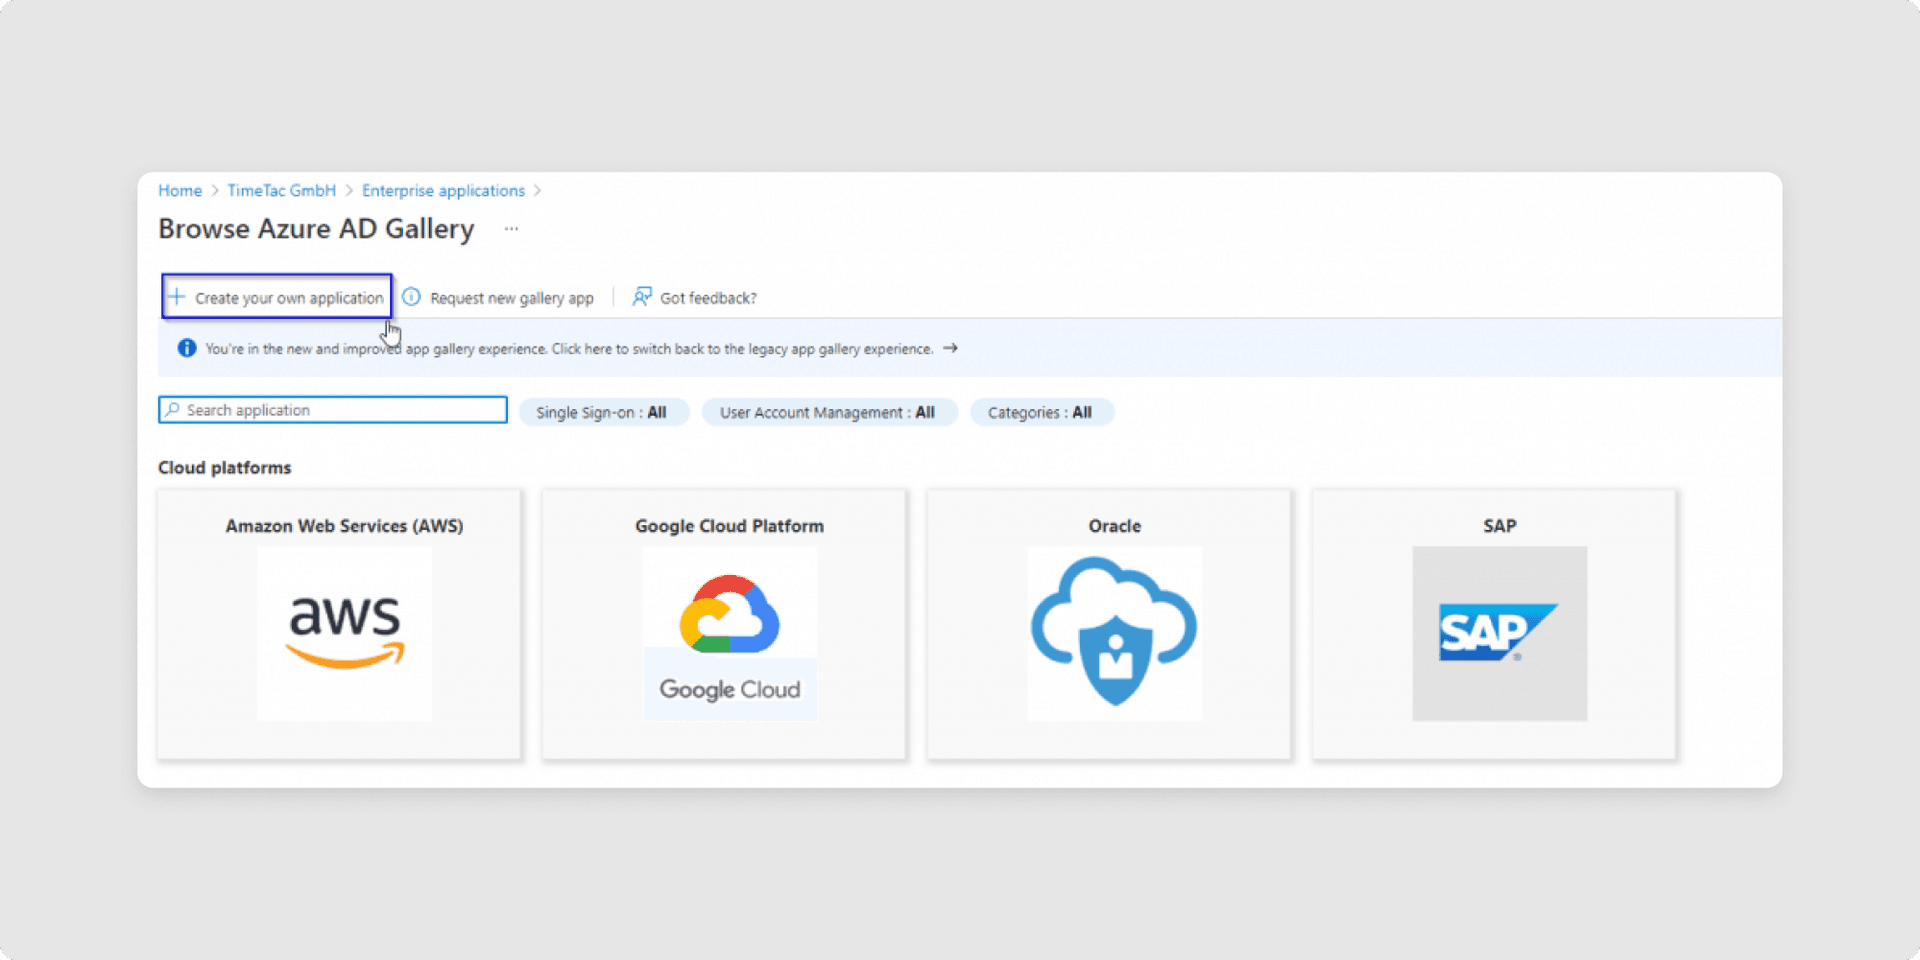Screen dimensions: 1920x960
Task: Go to the Home breadcrumb
Action: (180, 190)
